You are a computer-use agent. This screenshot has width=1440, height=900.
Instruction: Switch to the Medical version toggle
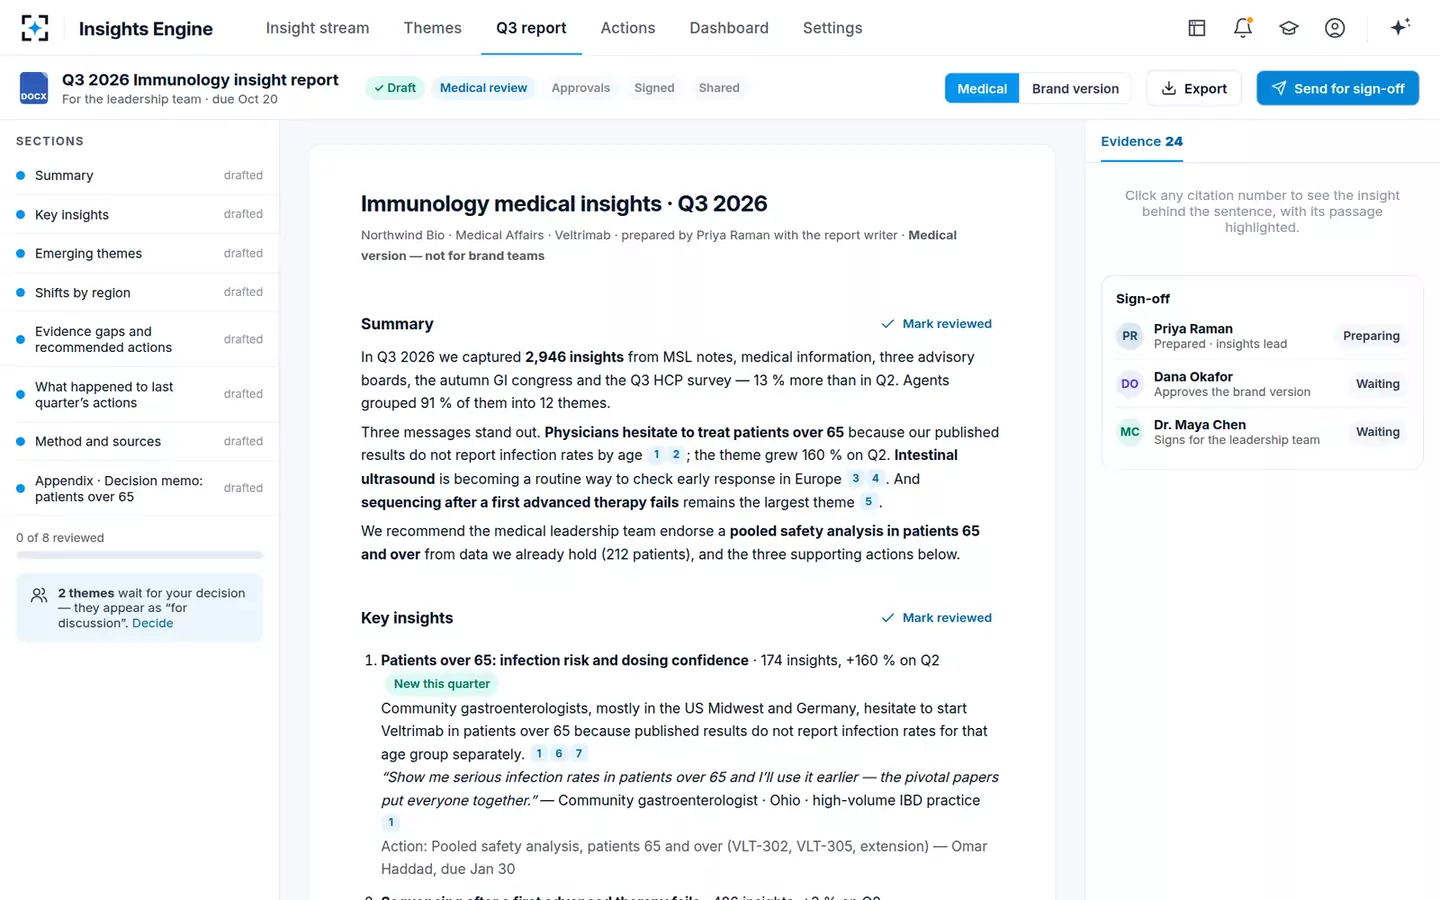982,88
